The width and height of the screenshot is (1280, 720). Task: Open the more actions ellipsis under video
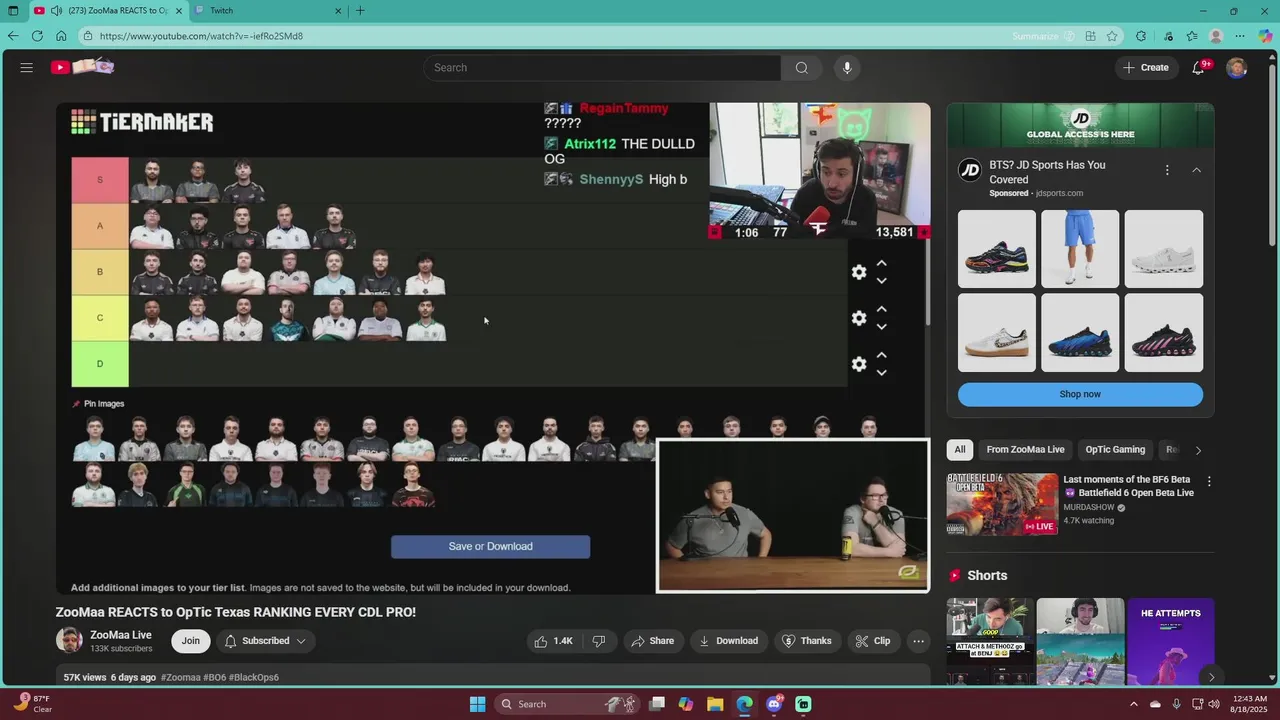point(918,641)
